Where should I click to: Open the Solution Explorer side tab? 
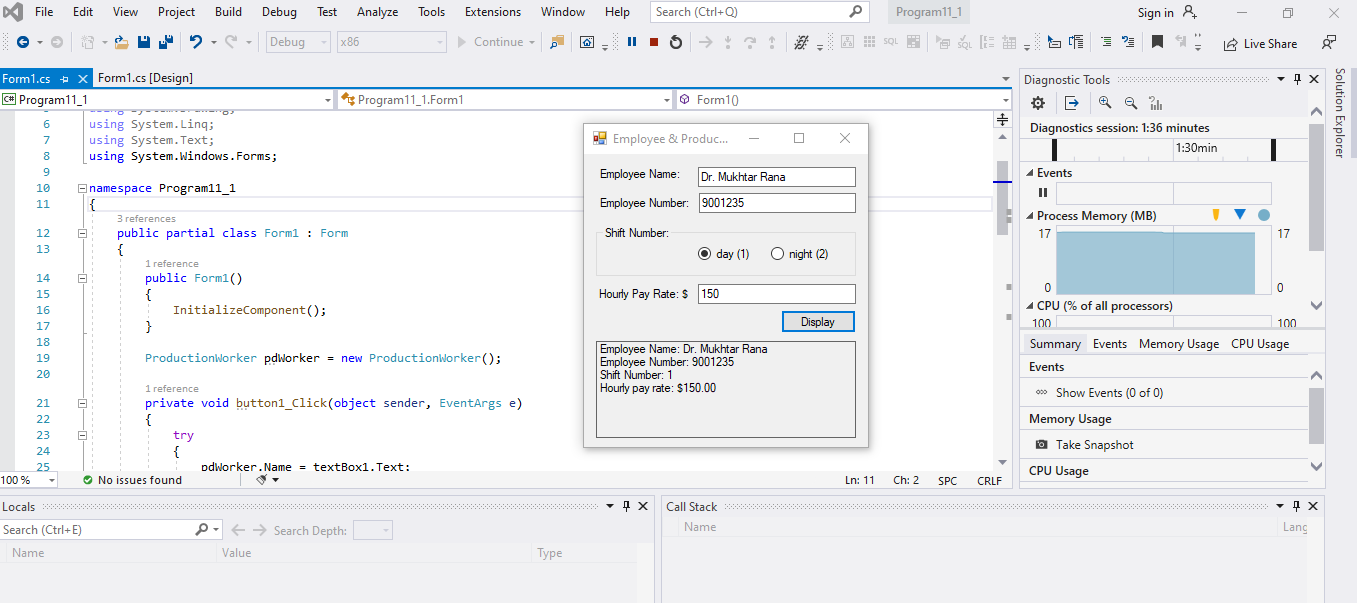(x=1340, y=113)
